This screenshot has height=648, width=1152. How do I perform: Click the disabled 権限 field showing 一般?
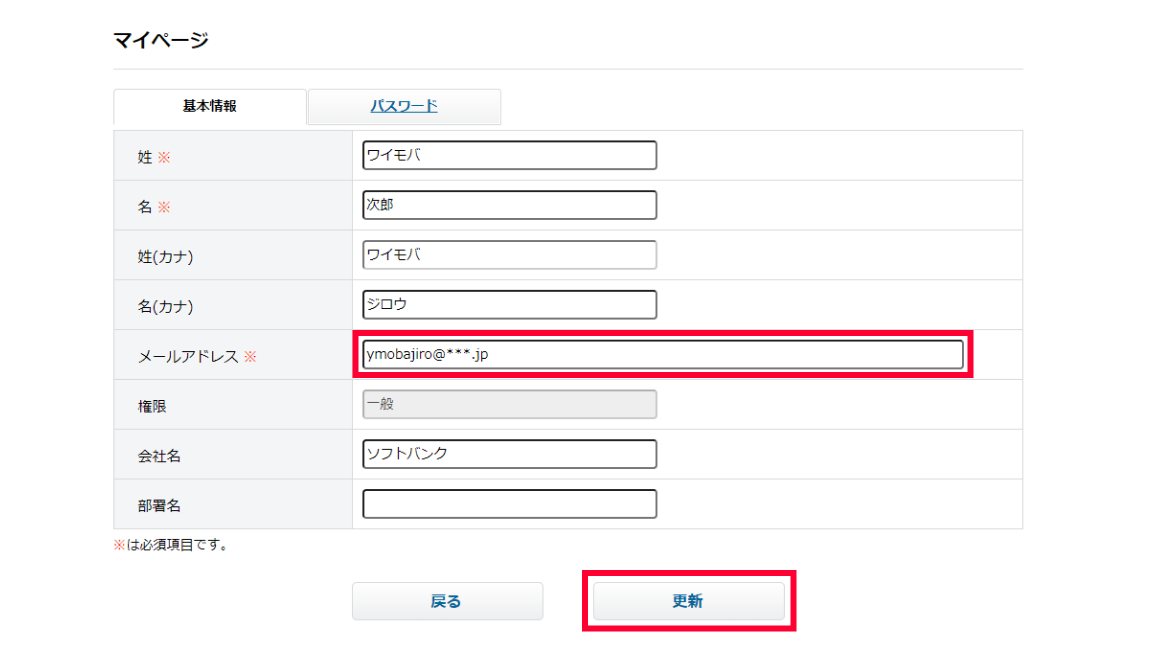509,404
